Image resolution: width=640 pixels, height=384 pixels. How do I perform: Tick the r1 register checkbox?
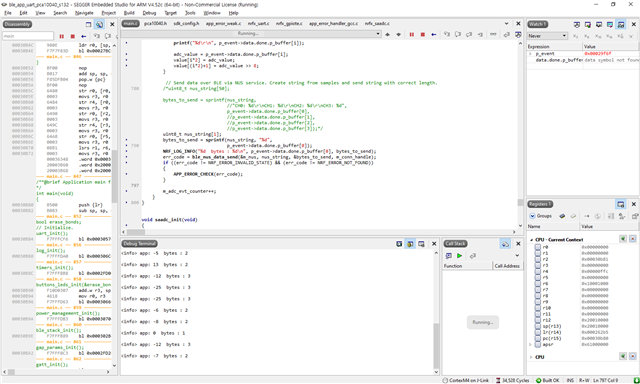[538, 253]
